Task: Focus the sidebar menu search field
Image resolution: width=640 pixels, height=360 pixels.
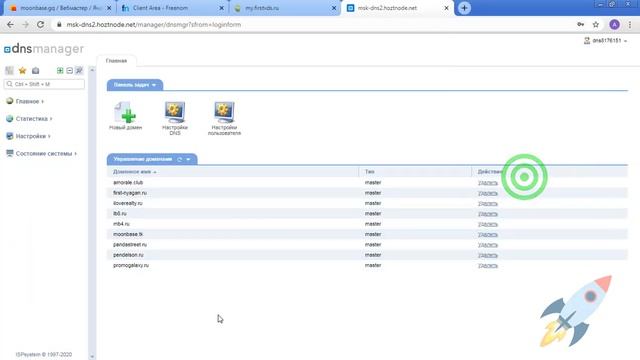Action: 44,84
